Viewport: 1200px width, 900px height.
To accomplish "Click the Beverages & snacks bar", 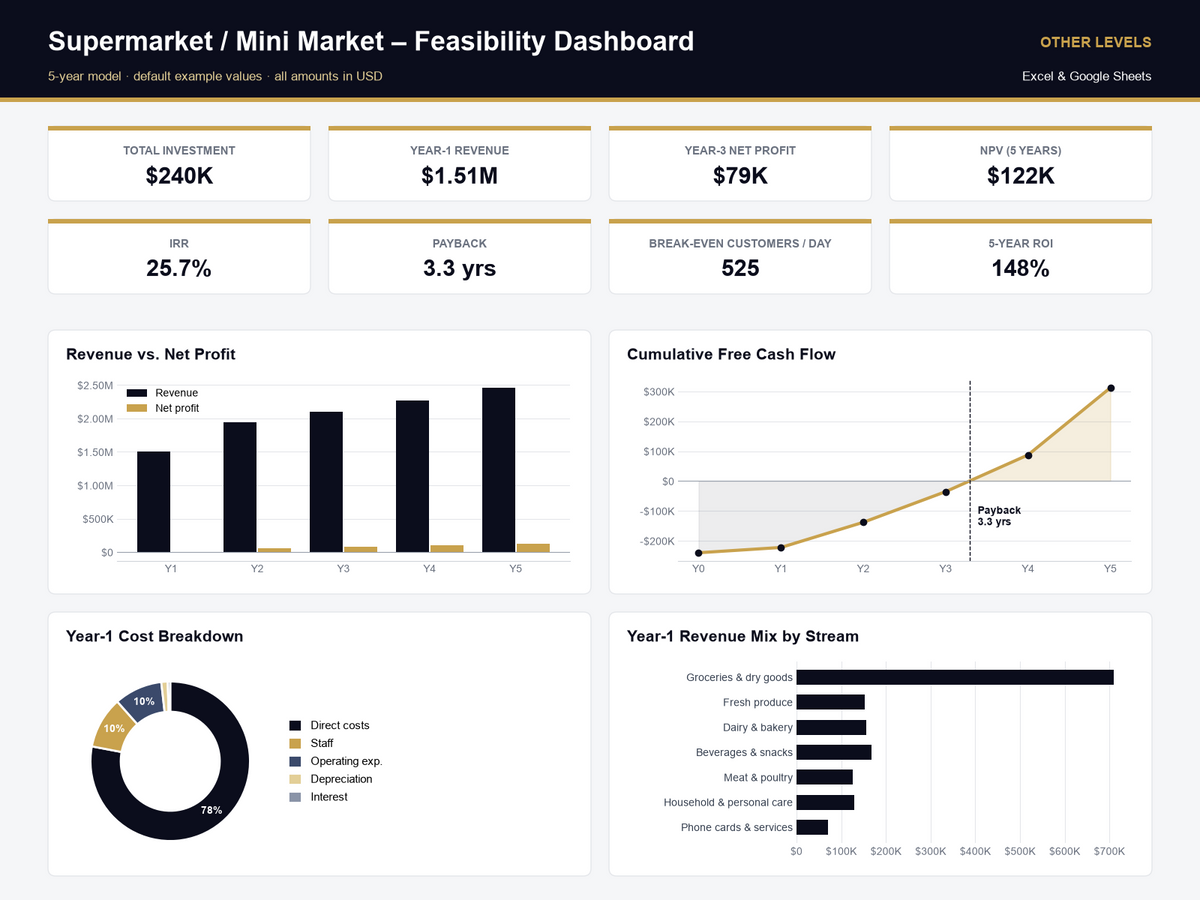I will click(834, 752).
